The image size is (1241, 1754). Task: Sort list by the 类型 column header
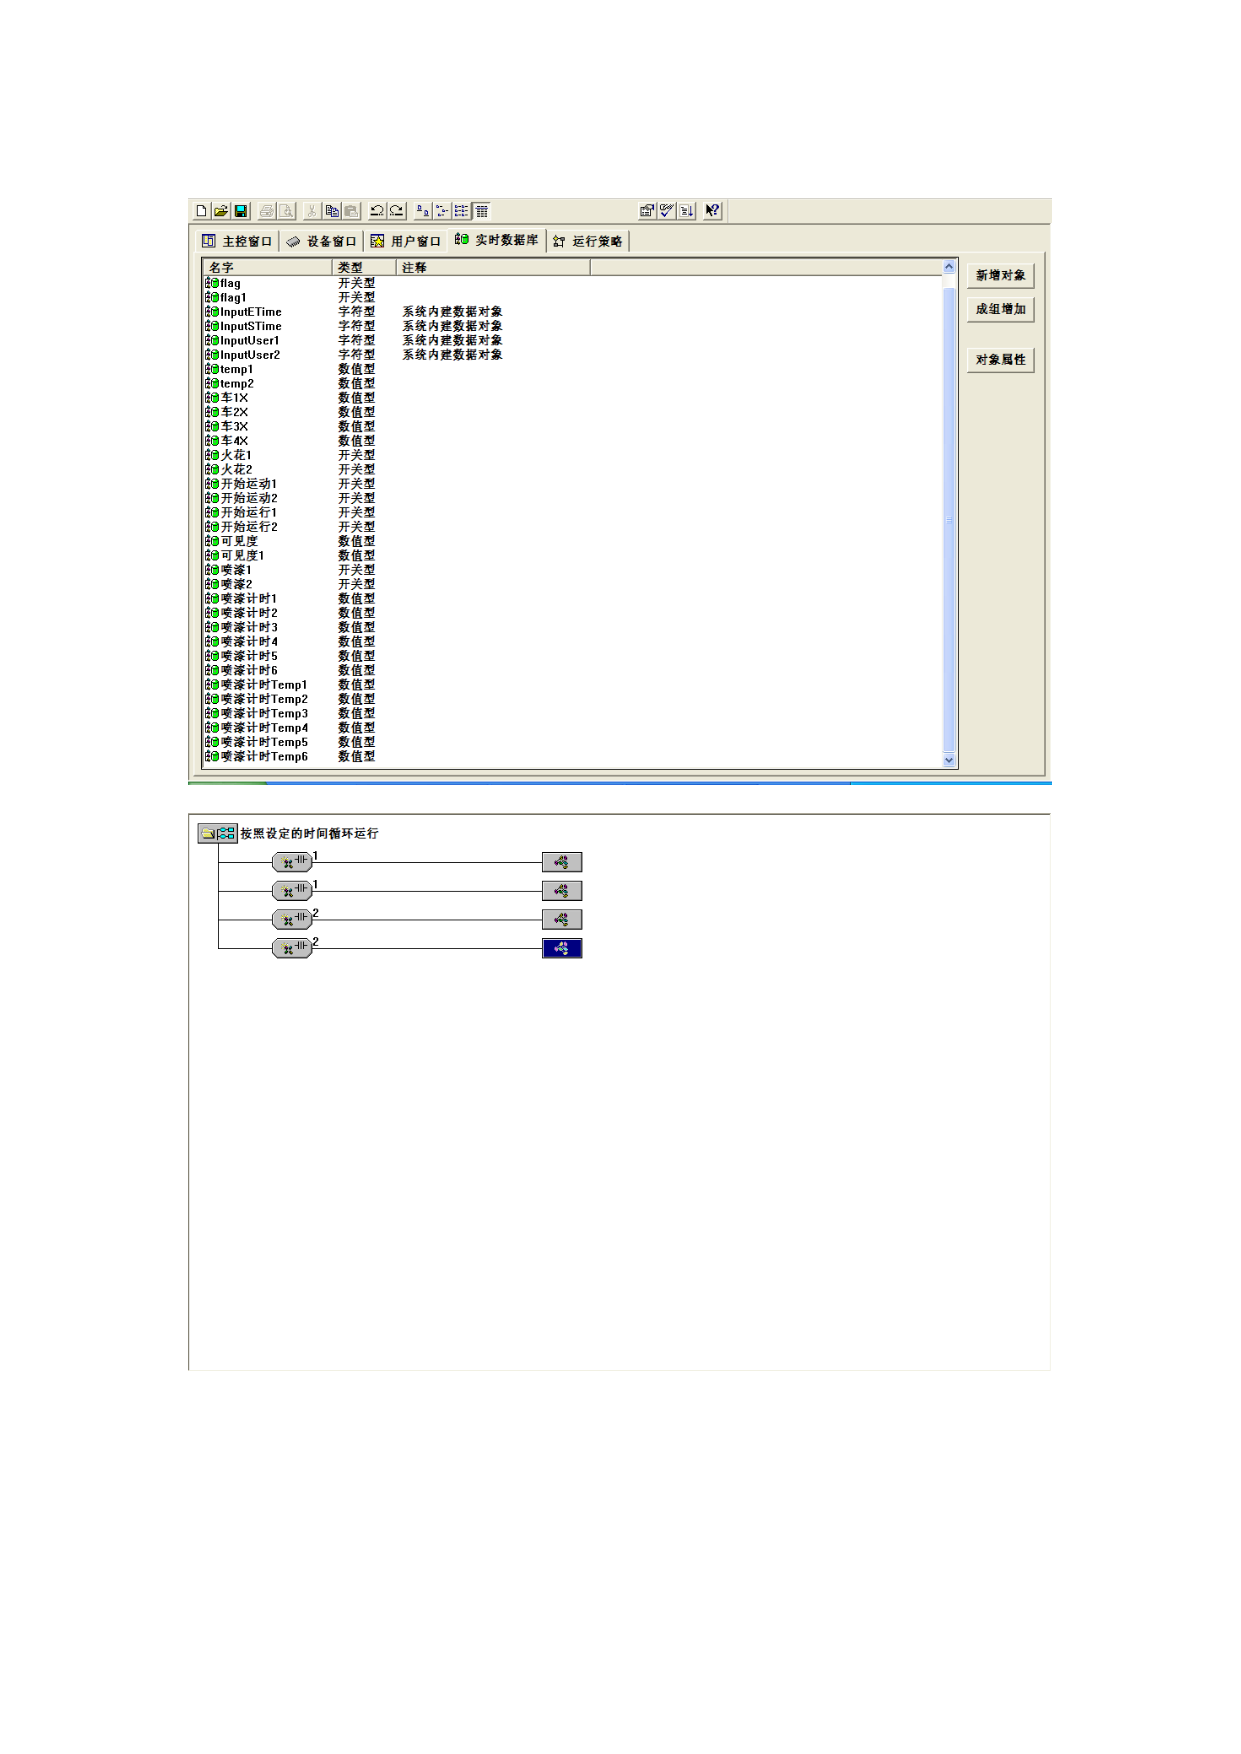[364, 267]
